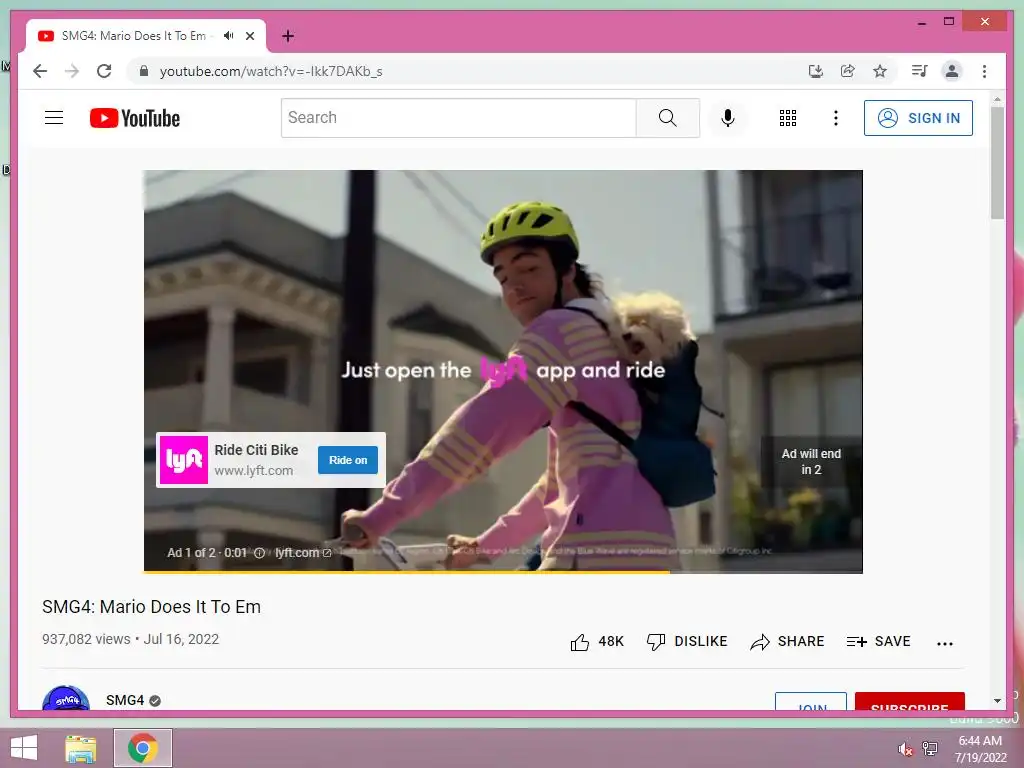Viewport: 1024px width, 768px height.
Task: Click the SIGN IN button
Action: (918, 118)
